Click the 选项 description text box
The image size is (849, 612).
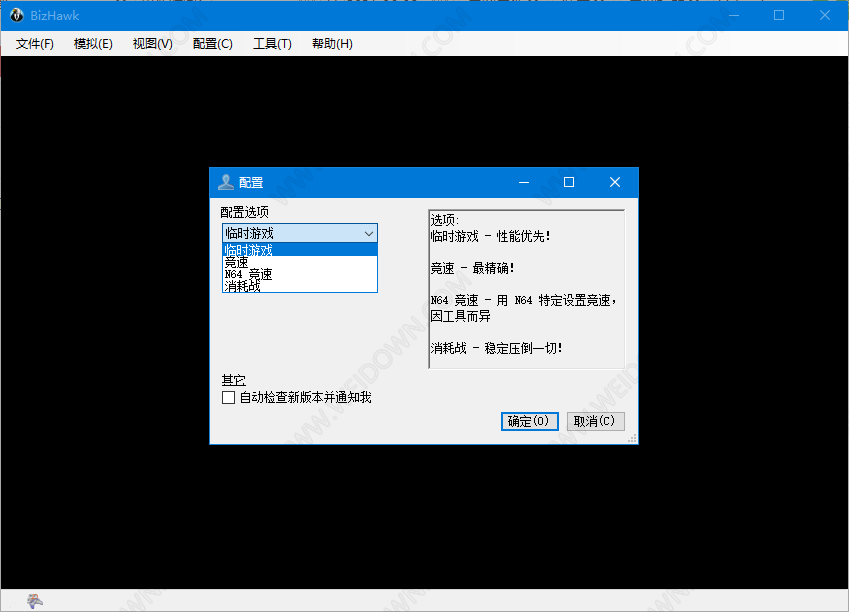pos(526,289)
